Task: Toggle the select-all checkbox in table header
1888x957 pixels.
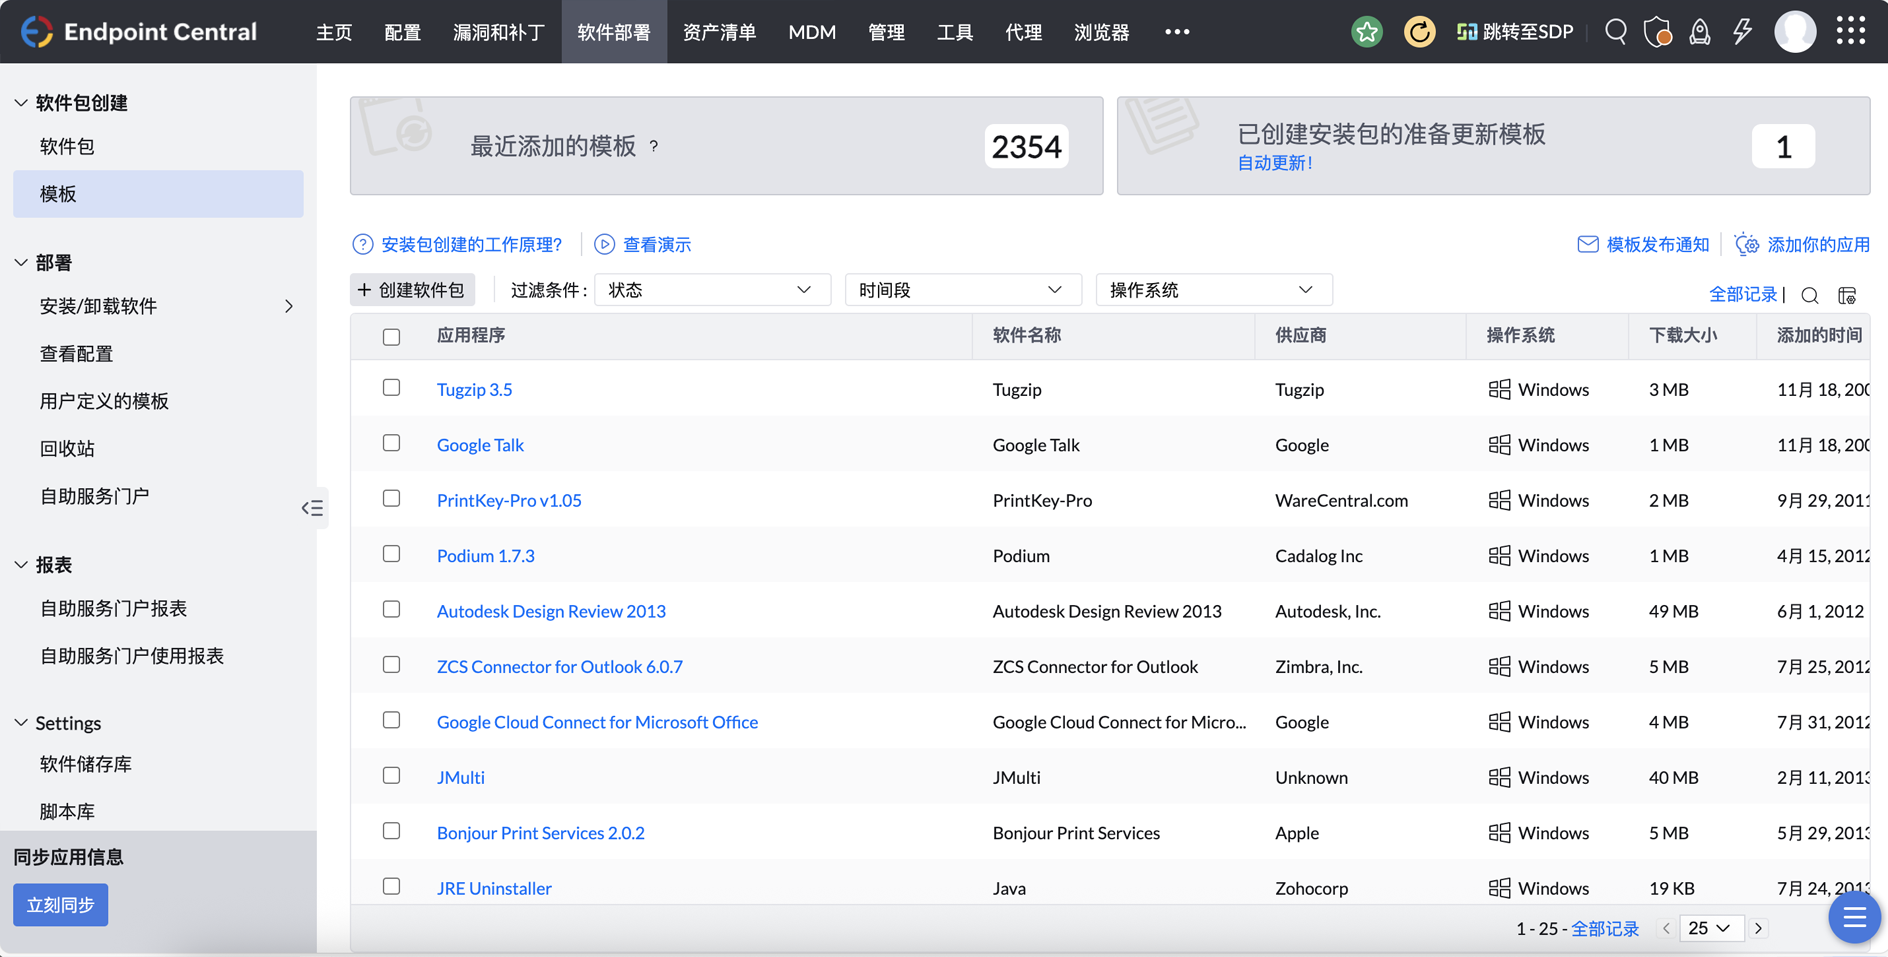Action: (391, 337)
